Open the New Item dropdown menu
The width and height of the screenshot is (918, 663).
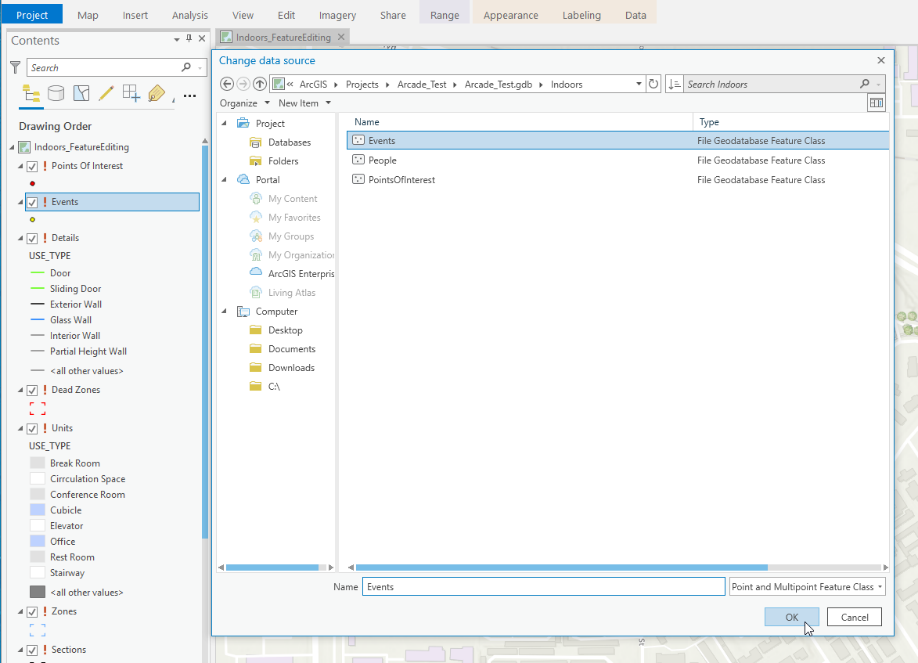(304, 103)
